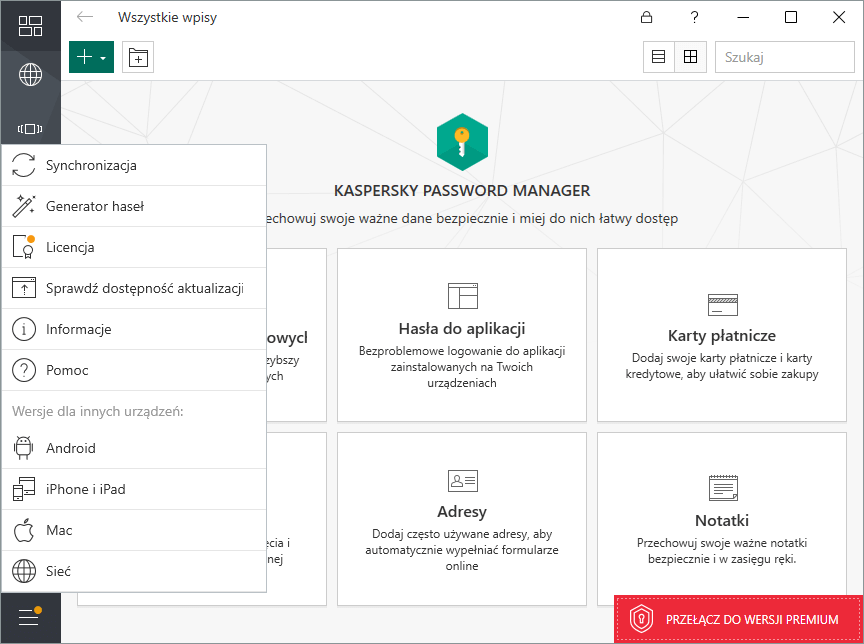Click the contact card icon on Adresy
Image resolution: width=864 pixels, height=644 pixels.
coord(462,481)
